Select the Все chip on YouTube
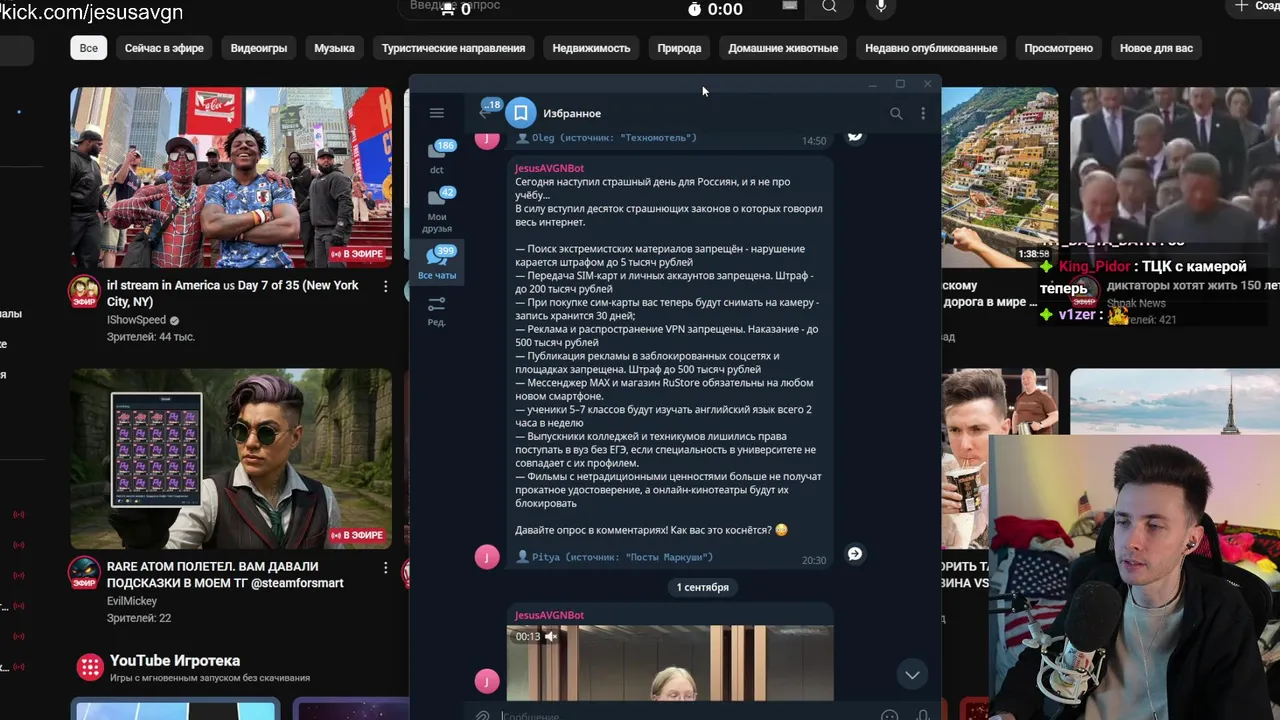 pyautogui.click(x=89, y=48)
